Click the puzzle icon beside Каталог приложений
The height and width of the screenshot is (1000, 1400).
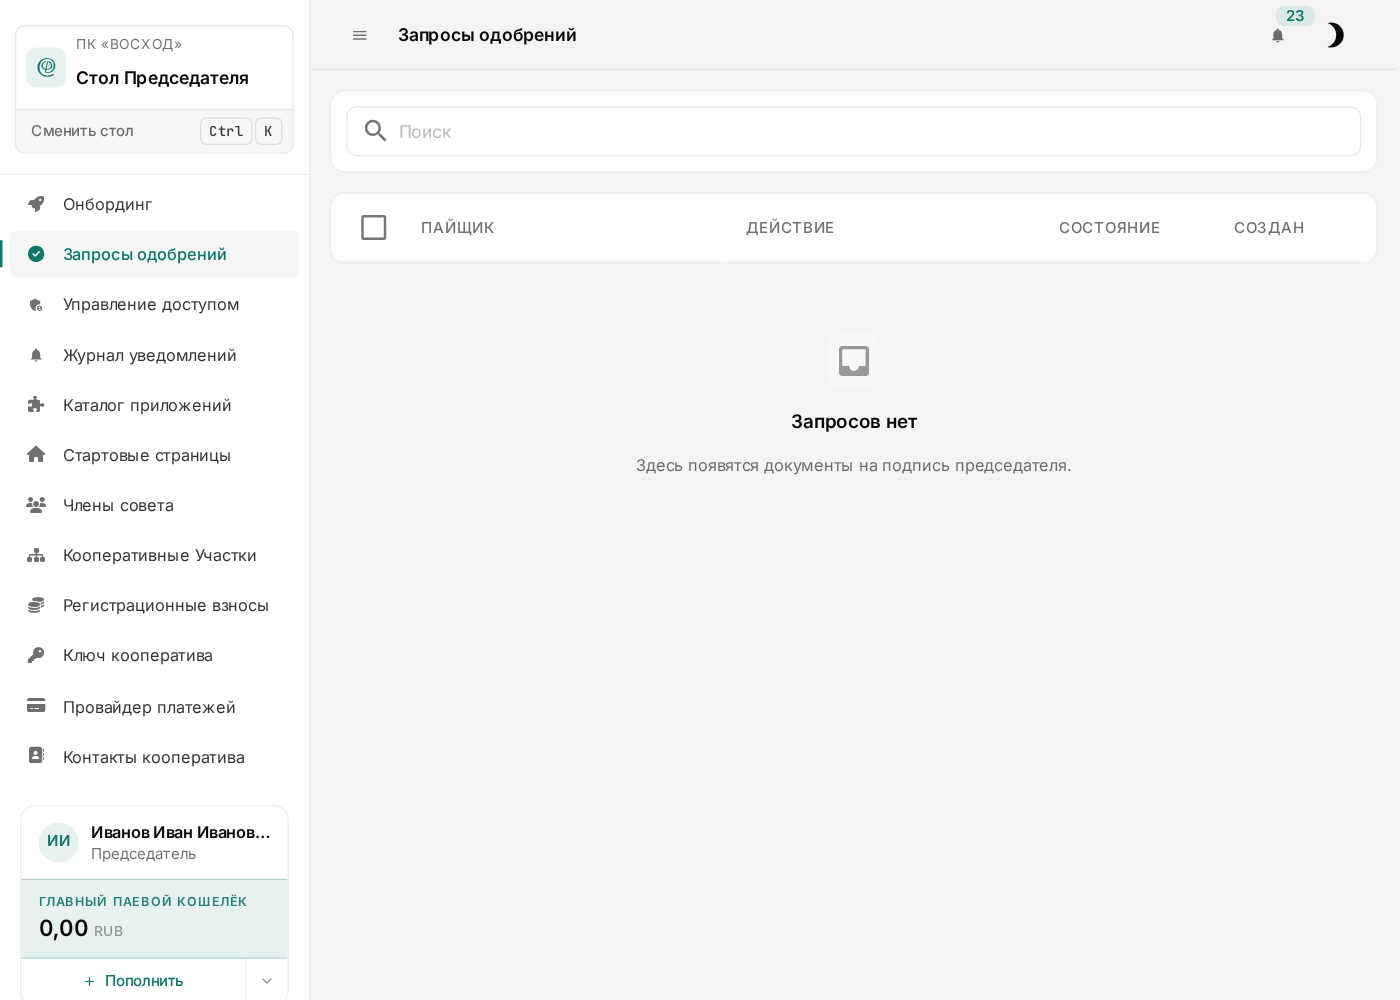[36, 405]
